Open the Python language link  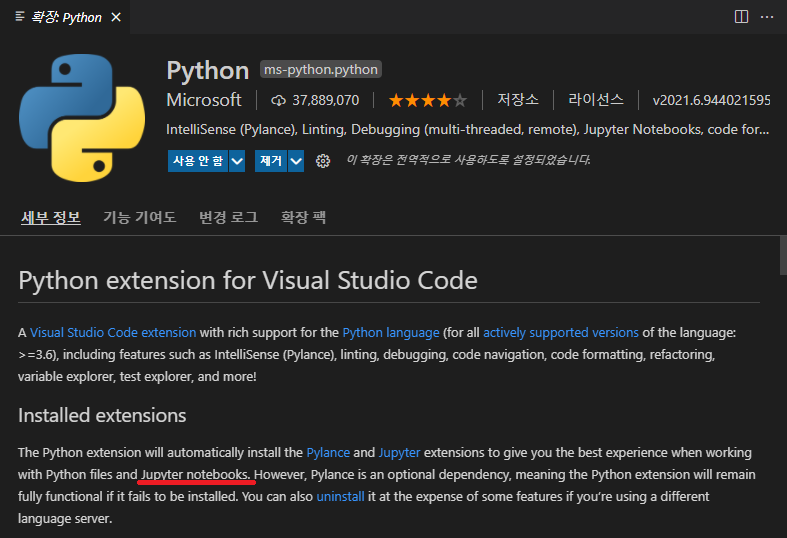tap(391, 333)
